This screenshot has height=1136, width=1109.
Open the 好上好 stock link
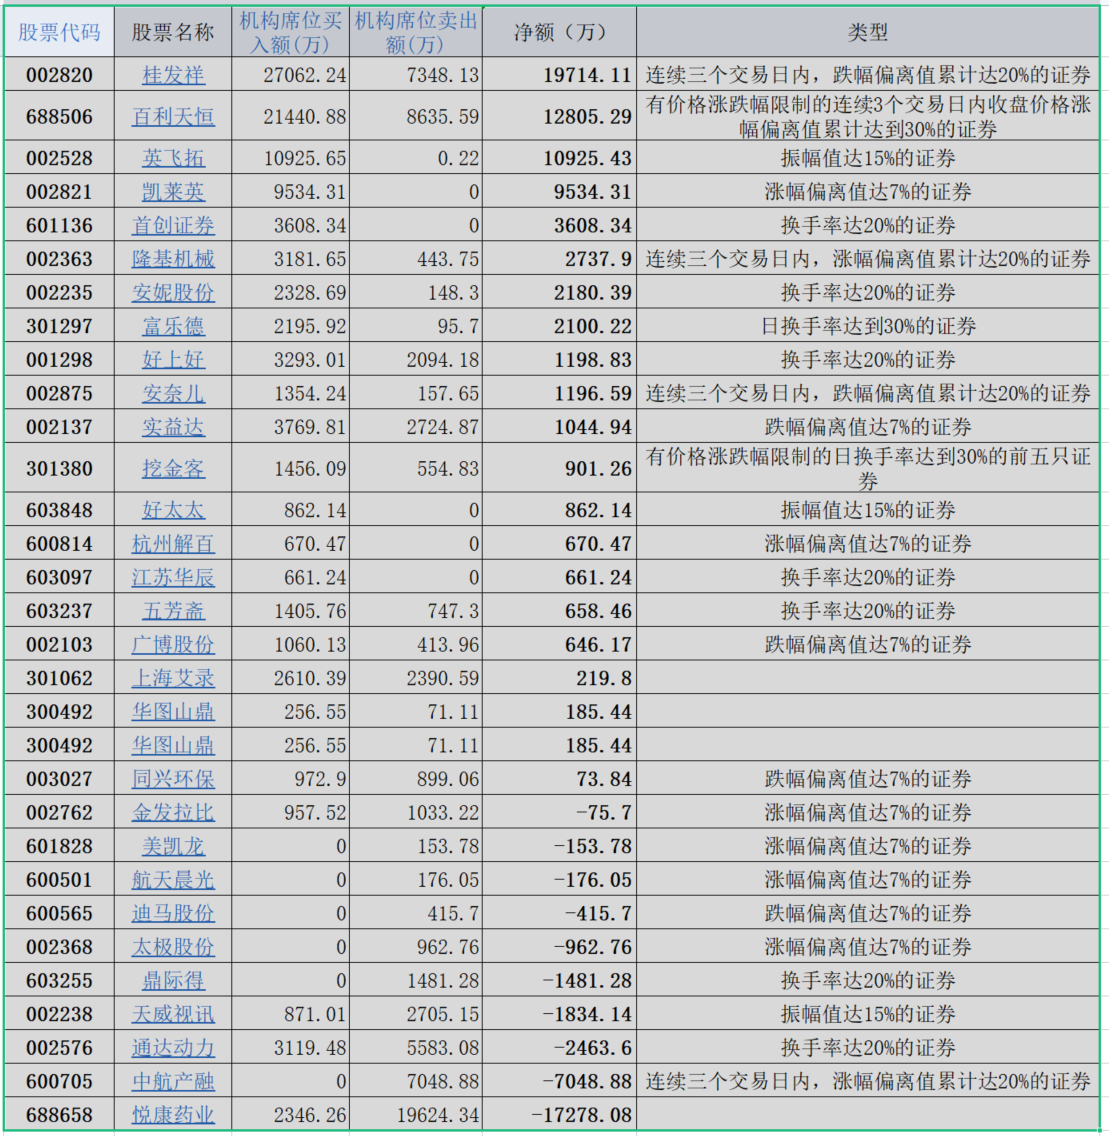(173, 359)
